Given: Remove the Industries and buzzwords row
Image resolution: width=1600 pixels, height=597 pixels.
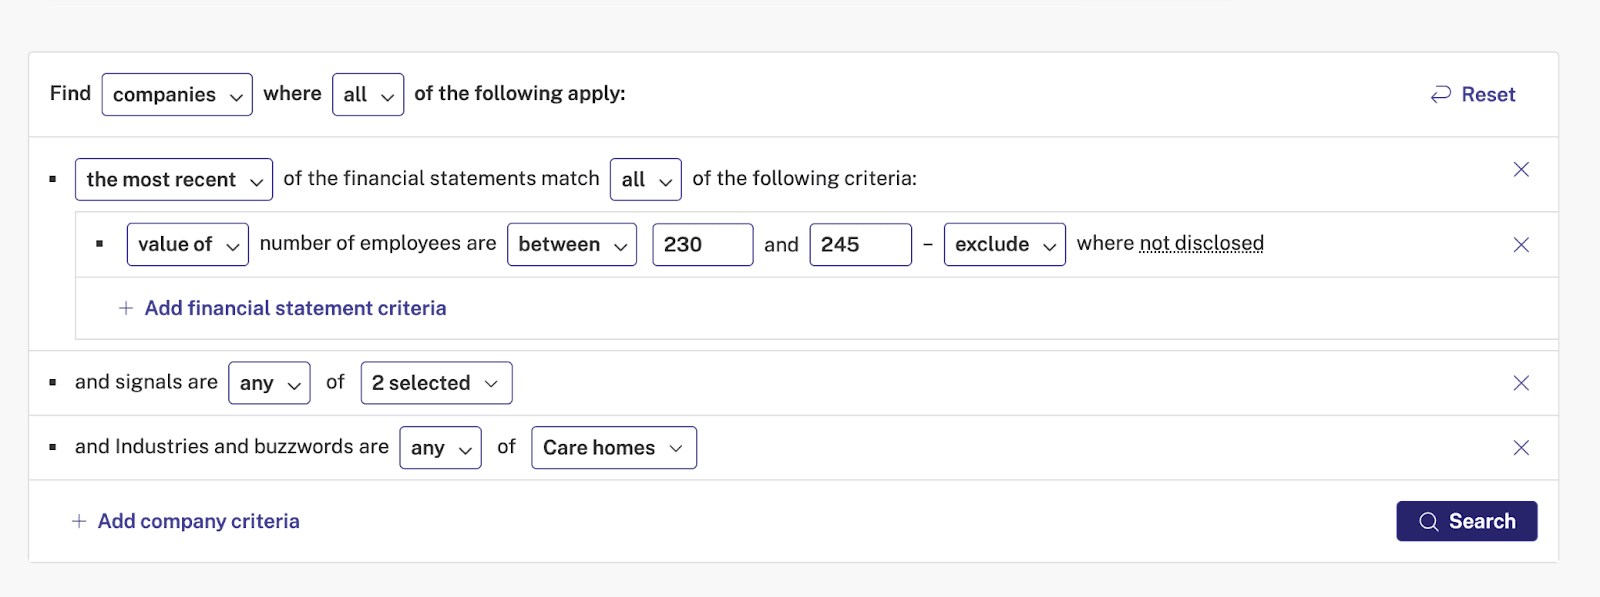Looking at the screenshot, I should coord(1521,448).
